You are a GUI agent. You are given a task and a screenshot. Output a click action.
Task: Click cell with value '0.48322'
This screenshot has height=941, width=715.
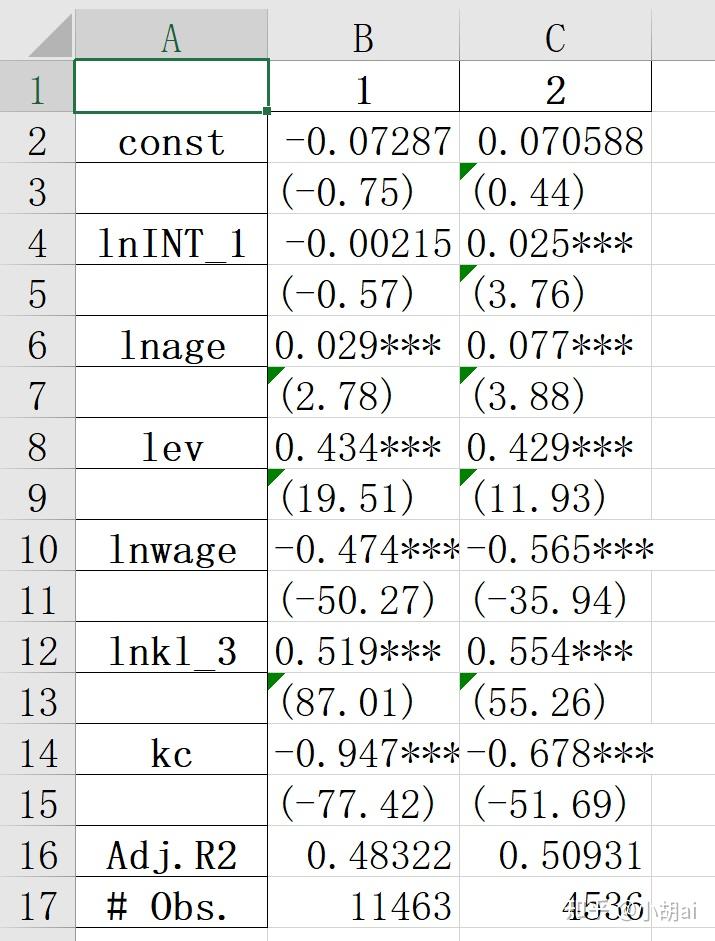[x=364, y=852]
